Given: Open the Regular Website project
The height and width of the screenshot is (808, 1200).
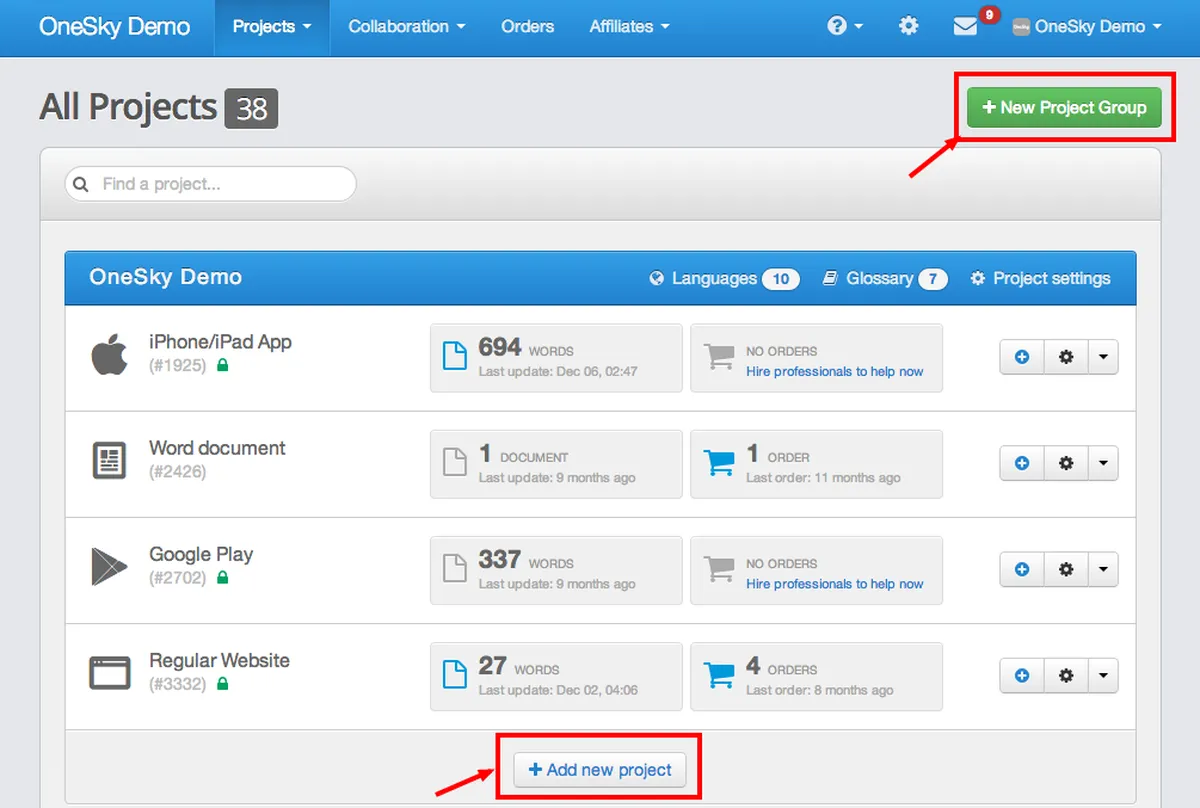Looking at the screenshot, I should tap(219, 661).
